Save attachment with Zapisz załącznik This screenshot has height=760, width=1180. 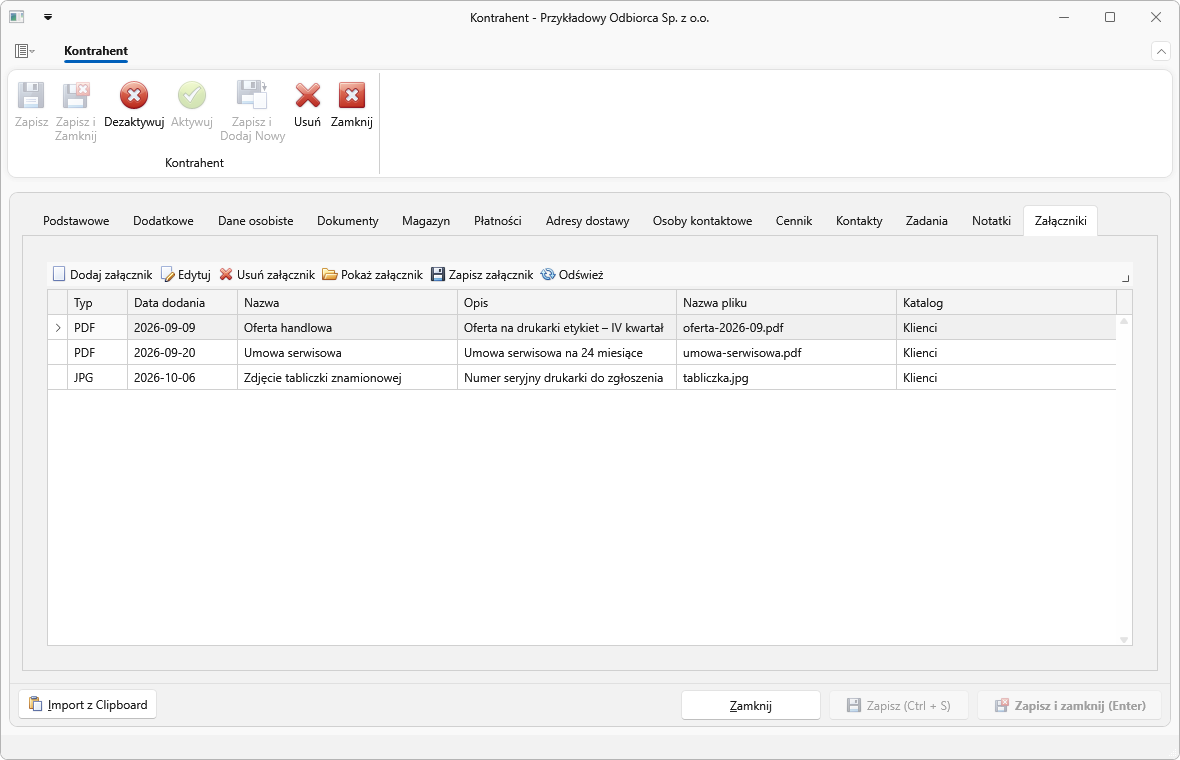[x=482, y=275]
